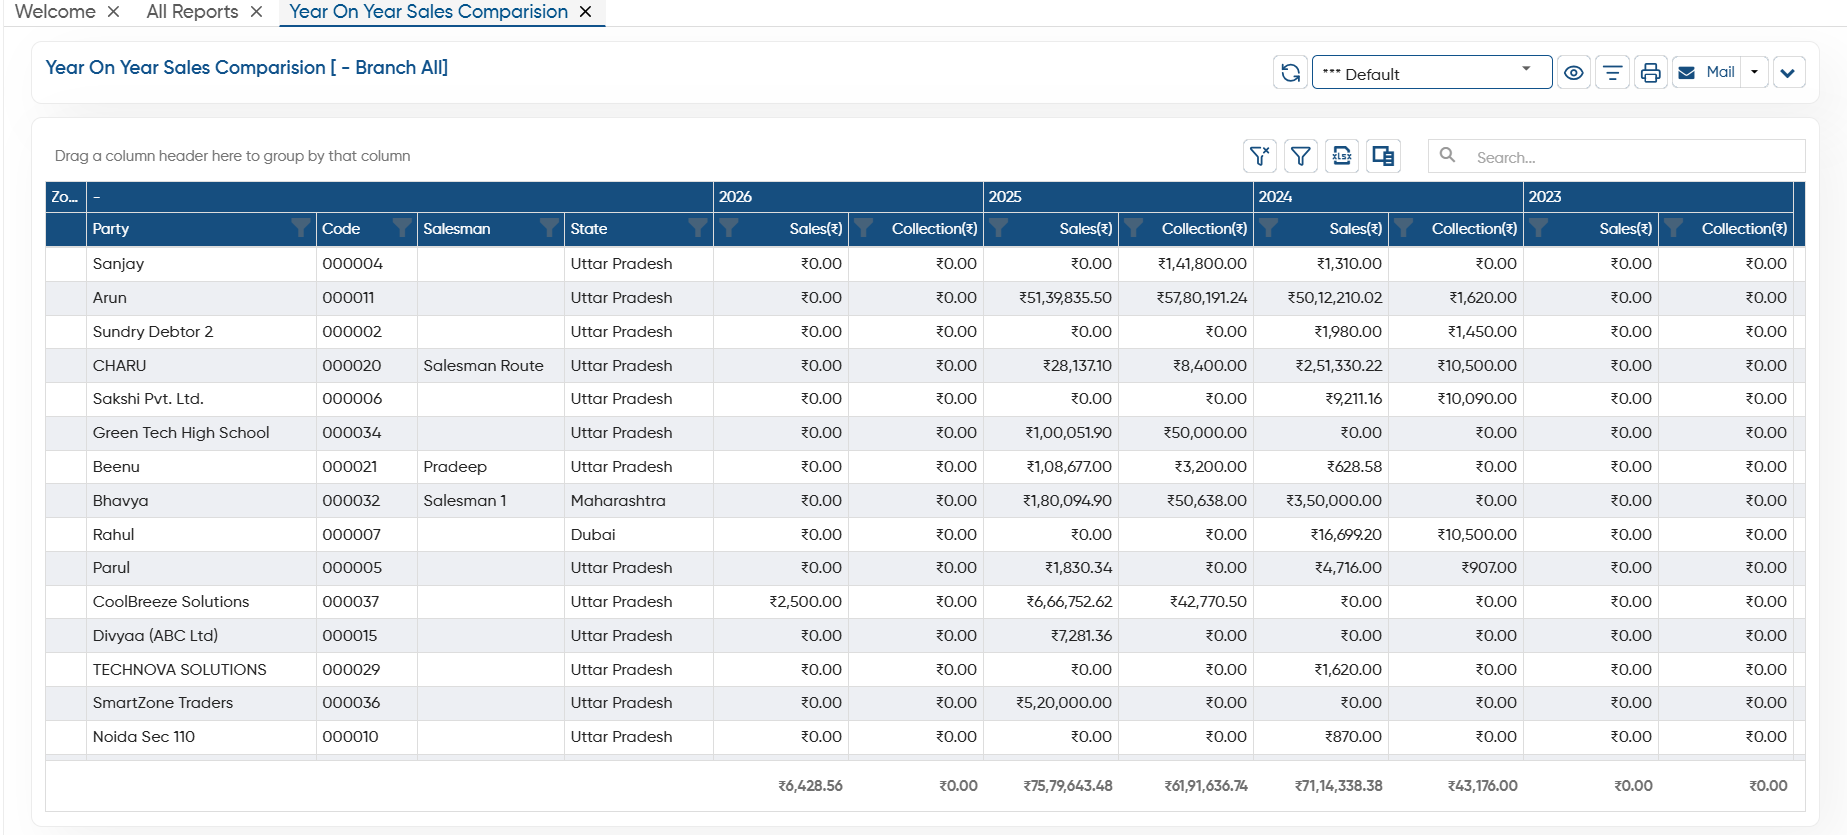Click the plain funnel filter icon above grid
Image resolution: width=1847 pixels, height=835 pixels.
[1301, 156]
